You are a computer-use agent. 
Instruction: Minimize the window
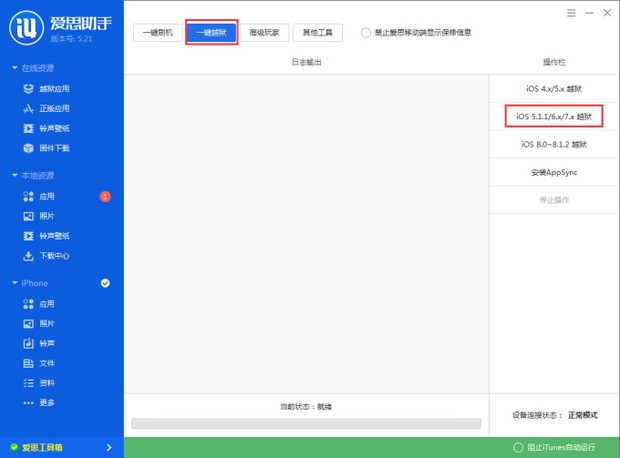[x=589, y=13]
